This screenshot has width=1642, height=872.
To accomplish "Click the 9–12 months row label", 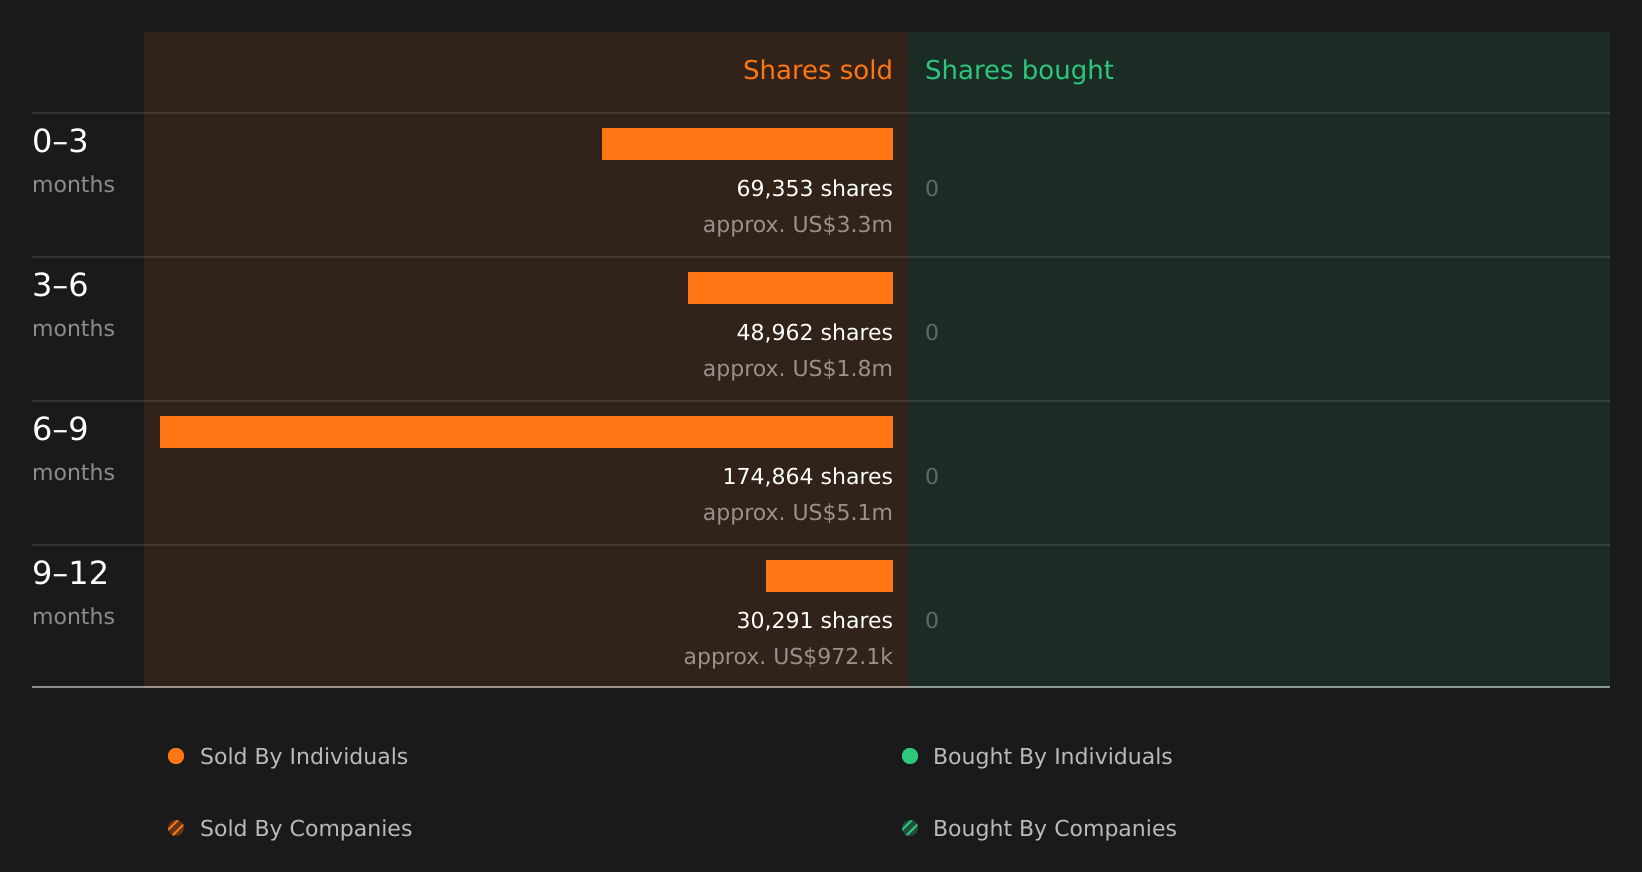I will [73, 593].
